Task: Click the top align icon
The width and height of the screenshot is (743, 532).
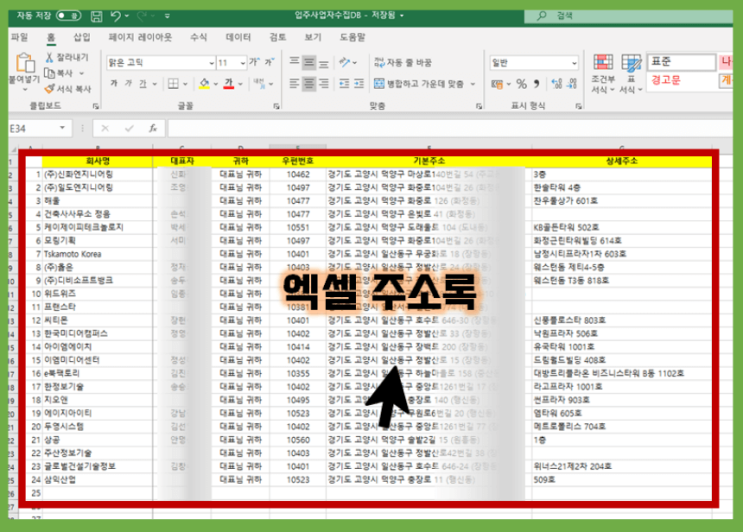Action: click(294, 62)
